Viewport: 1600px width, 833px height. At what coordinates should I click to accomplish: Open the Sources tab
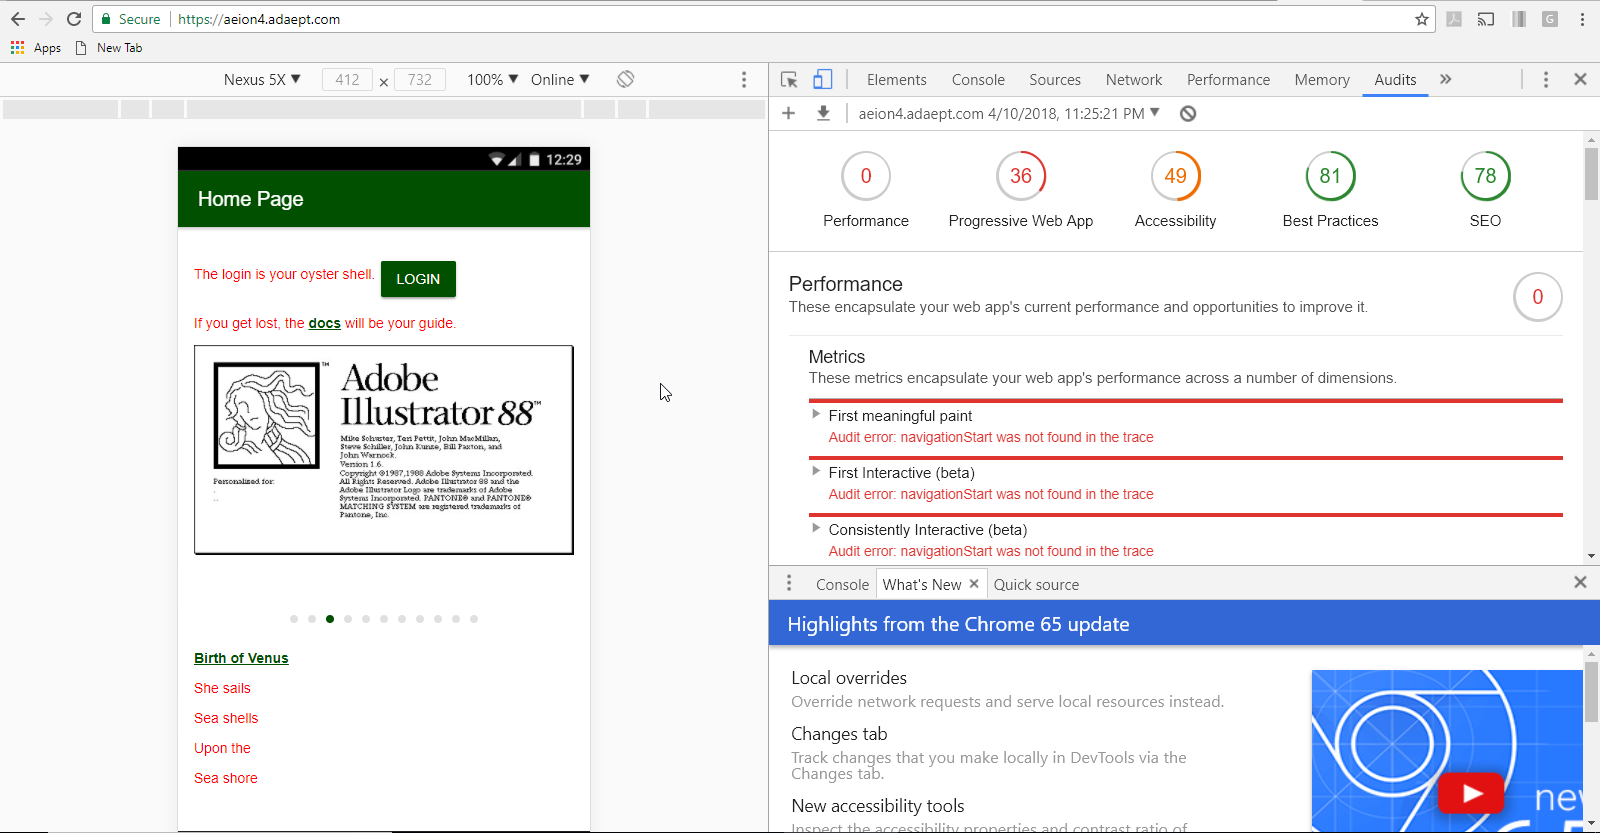pyautogui.click(x=1055, y=80)
